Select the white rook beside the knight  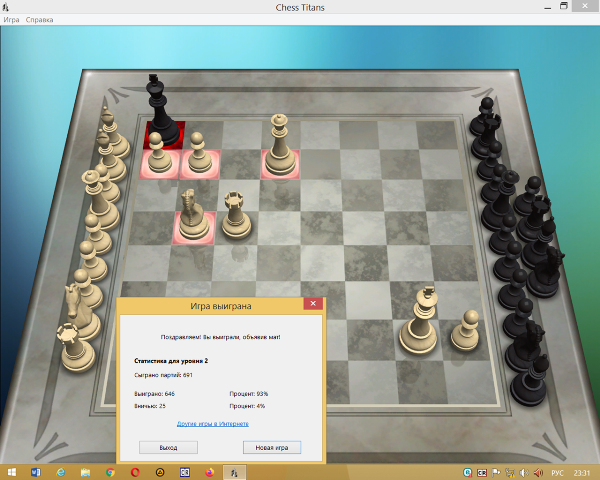coord(236,213)
